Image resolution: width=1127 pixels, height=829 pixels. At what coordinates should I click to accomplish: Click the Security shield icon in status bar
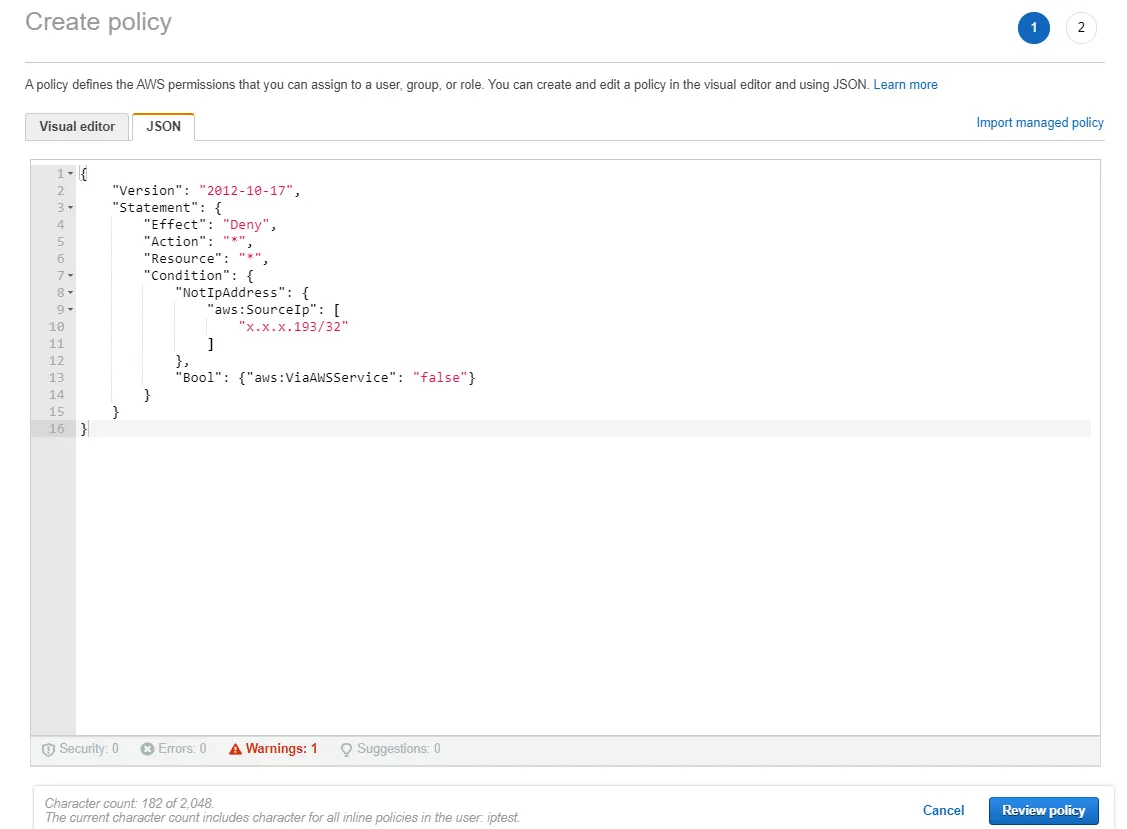(48, 749)
